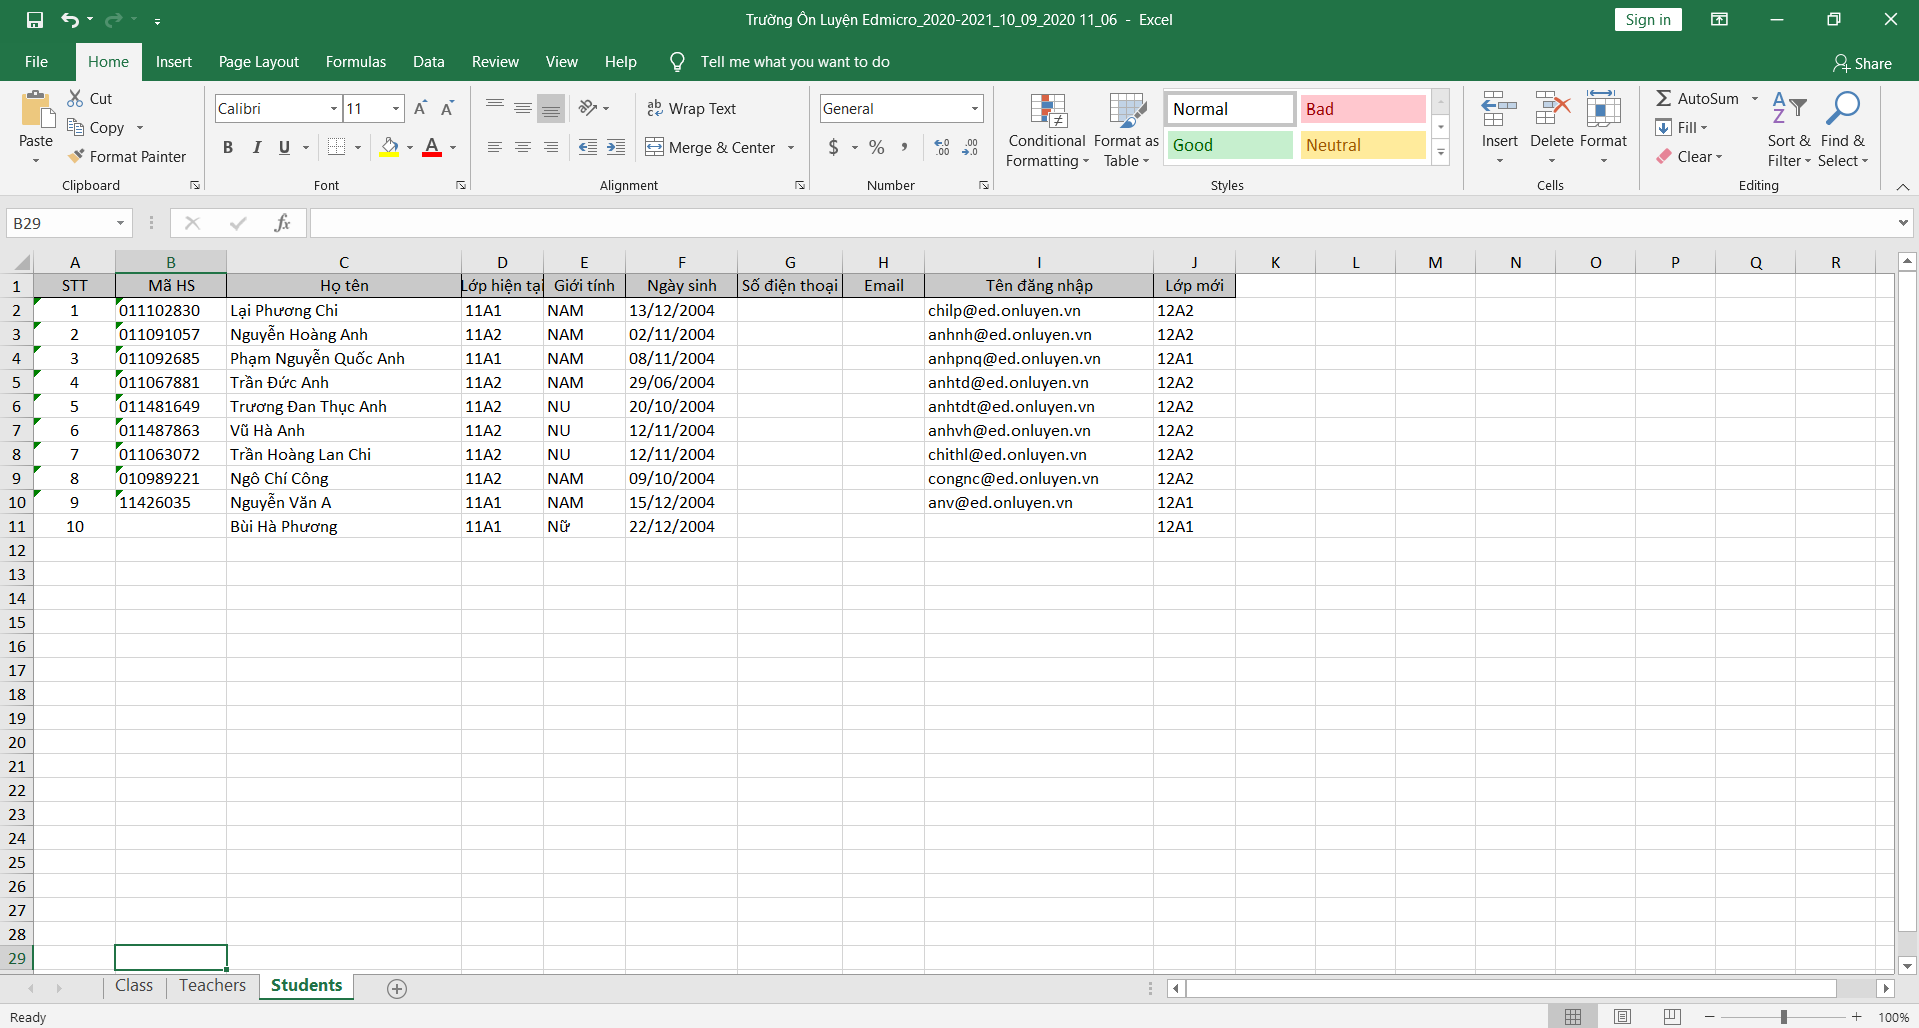Decrease font size with smaller A icon
Image resolution: width=1919 pixels, height=1028 pixels.
pyautogui.click(x=447, y=108)
